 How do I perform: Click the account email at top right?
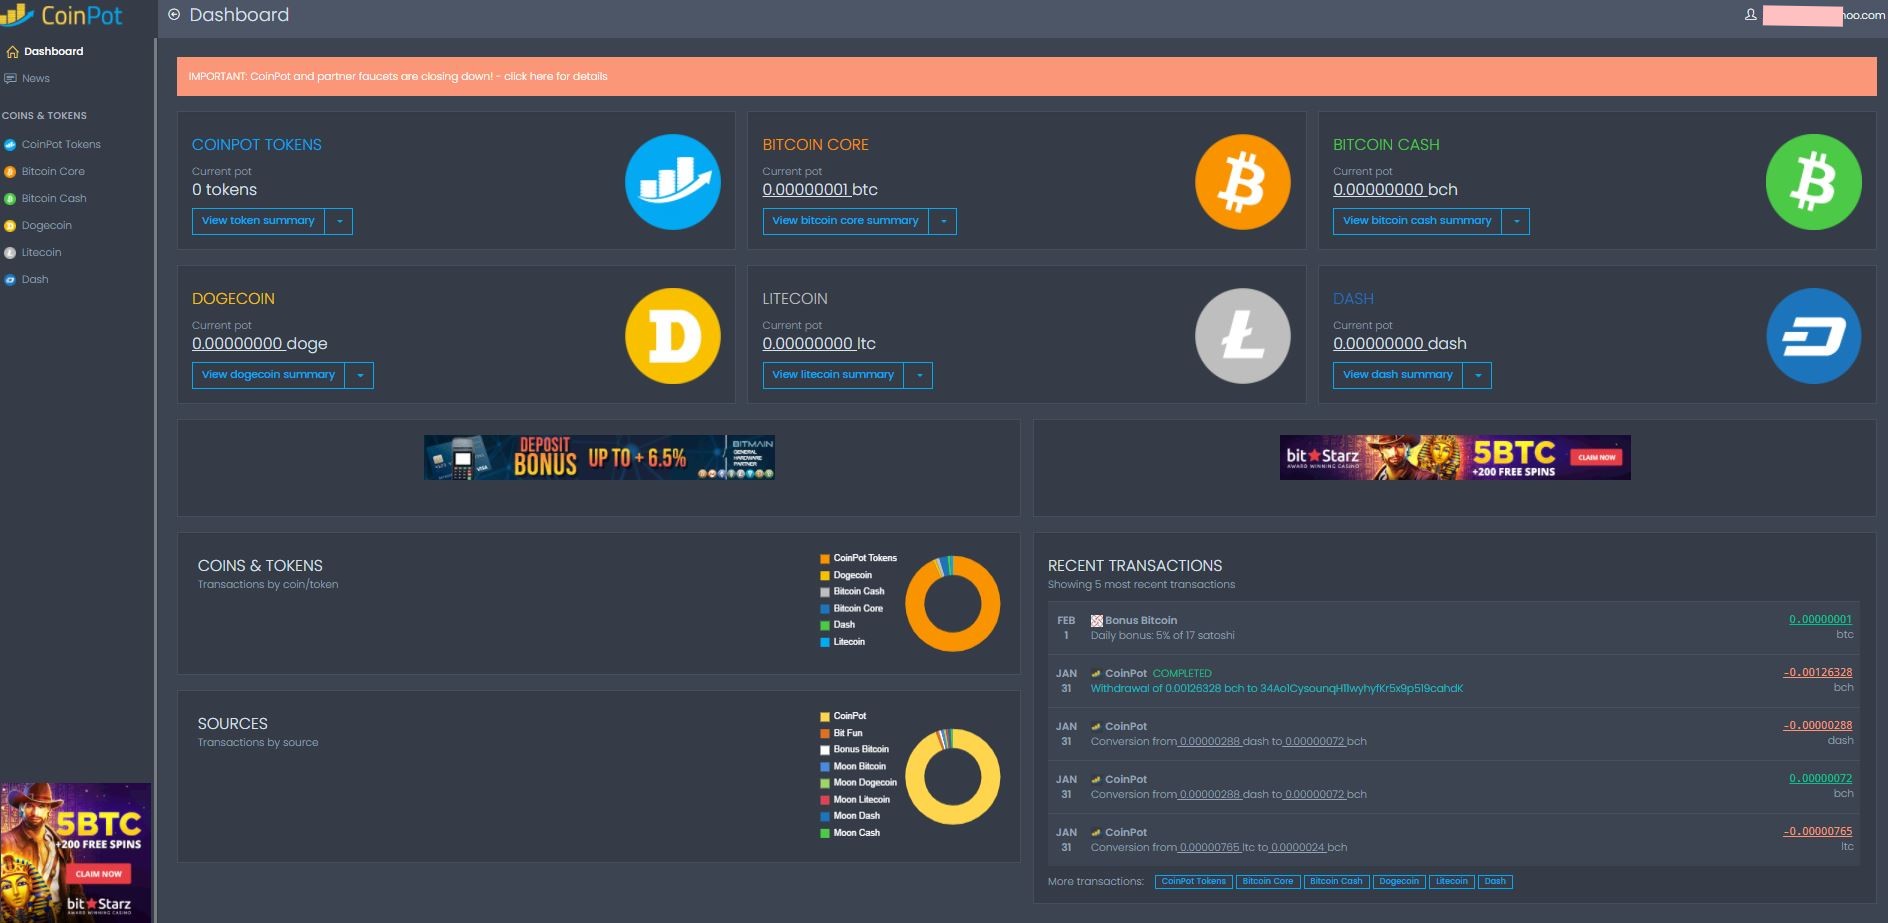1824,15
